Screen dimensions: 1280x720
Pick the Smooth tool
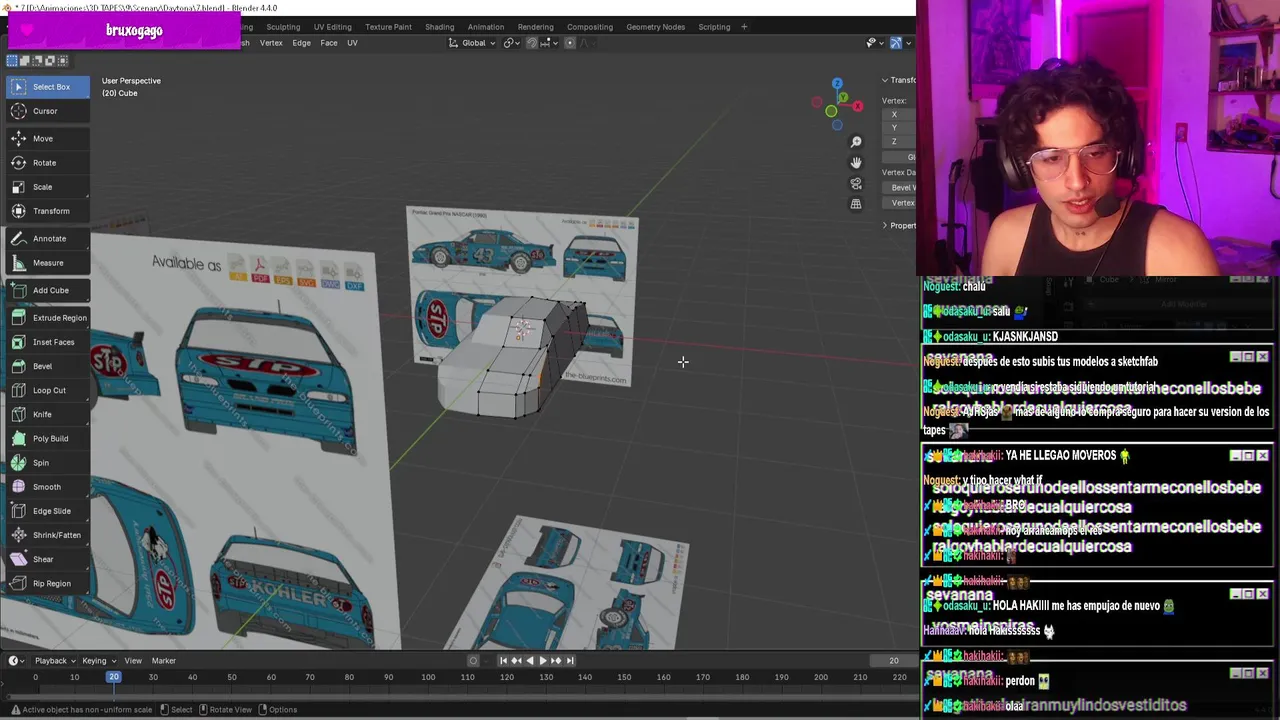[x=46, y=487]
